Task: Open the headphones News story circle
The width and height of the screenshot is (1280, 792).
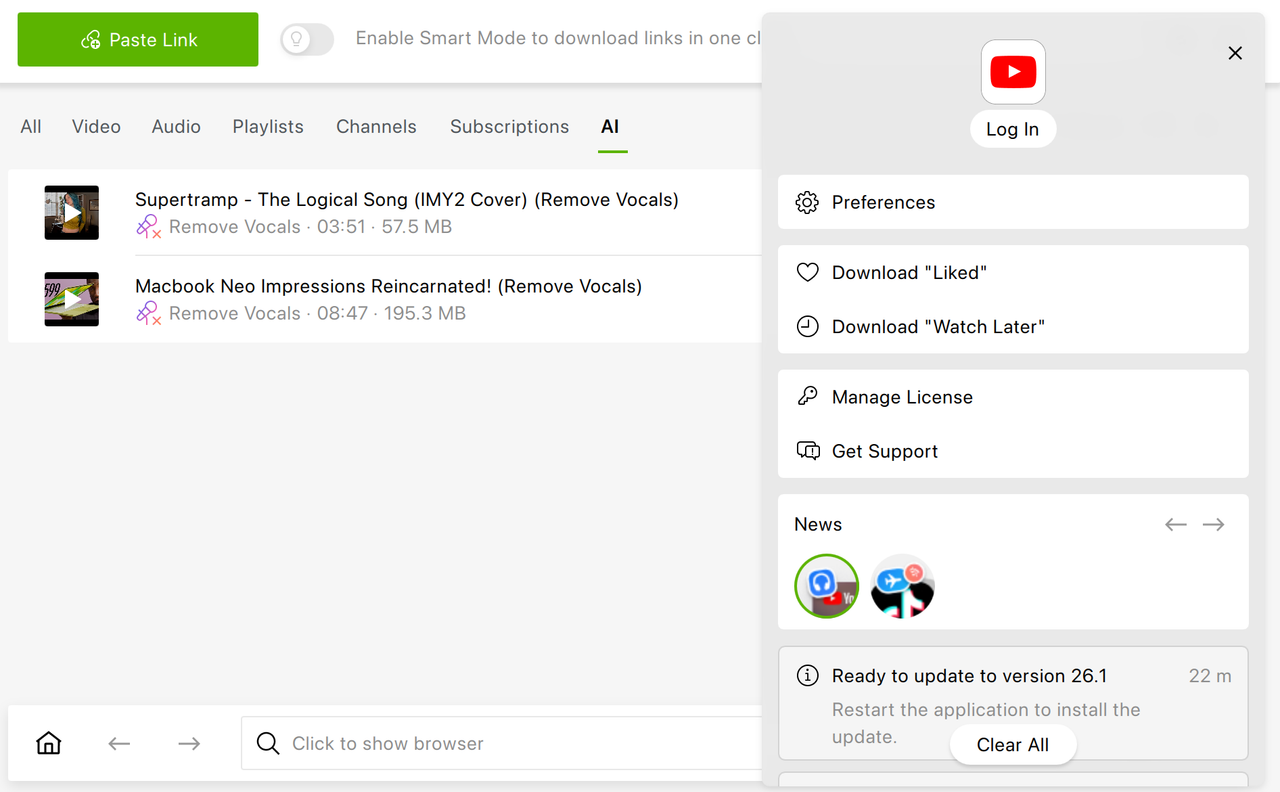Action: tap(827, 586)
